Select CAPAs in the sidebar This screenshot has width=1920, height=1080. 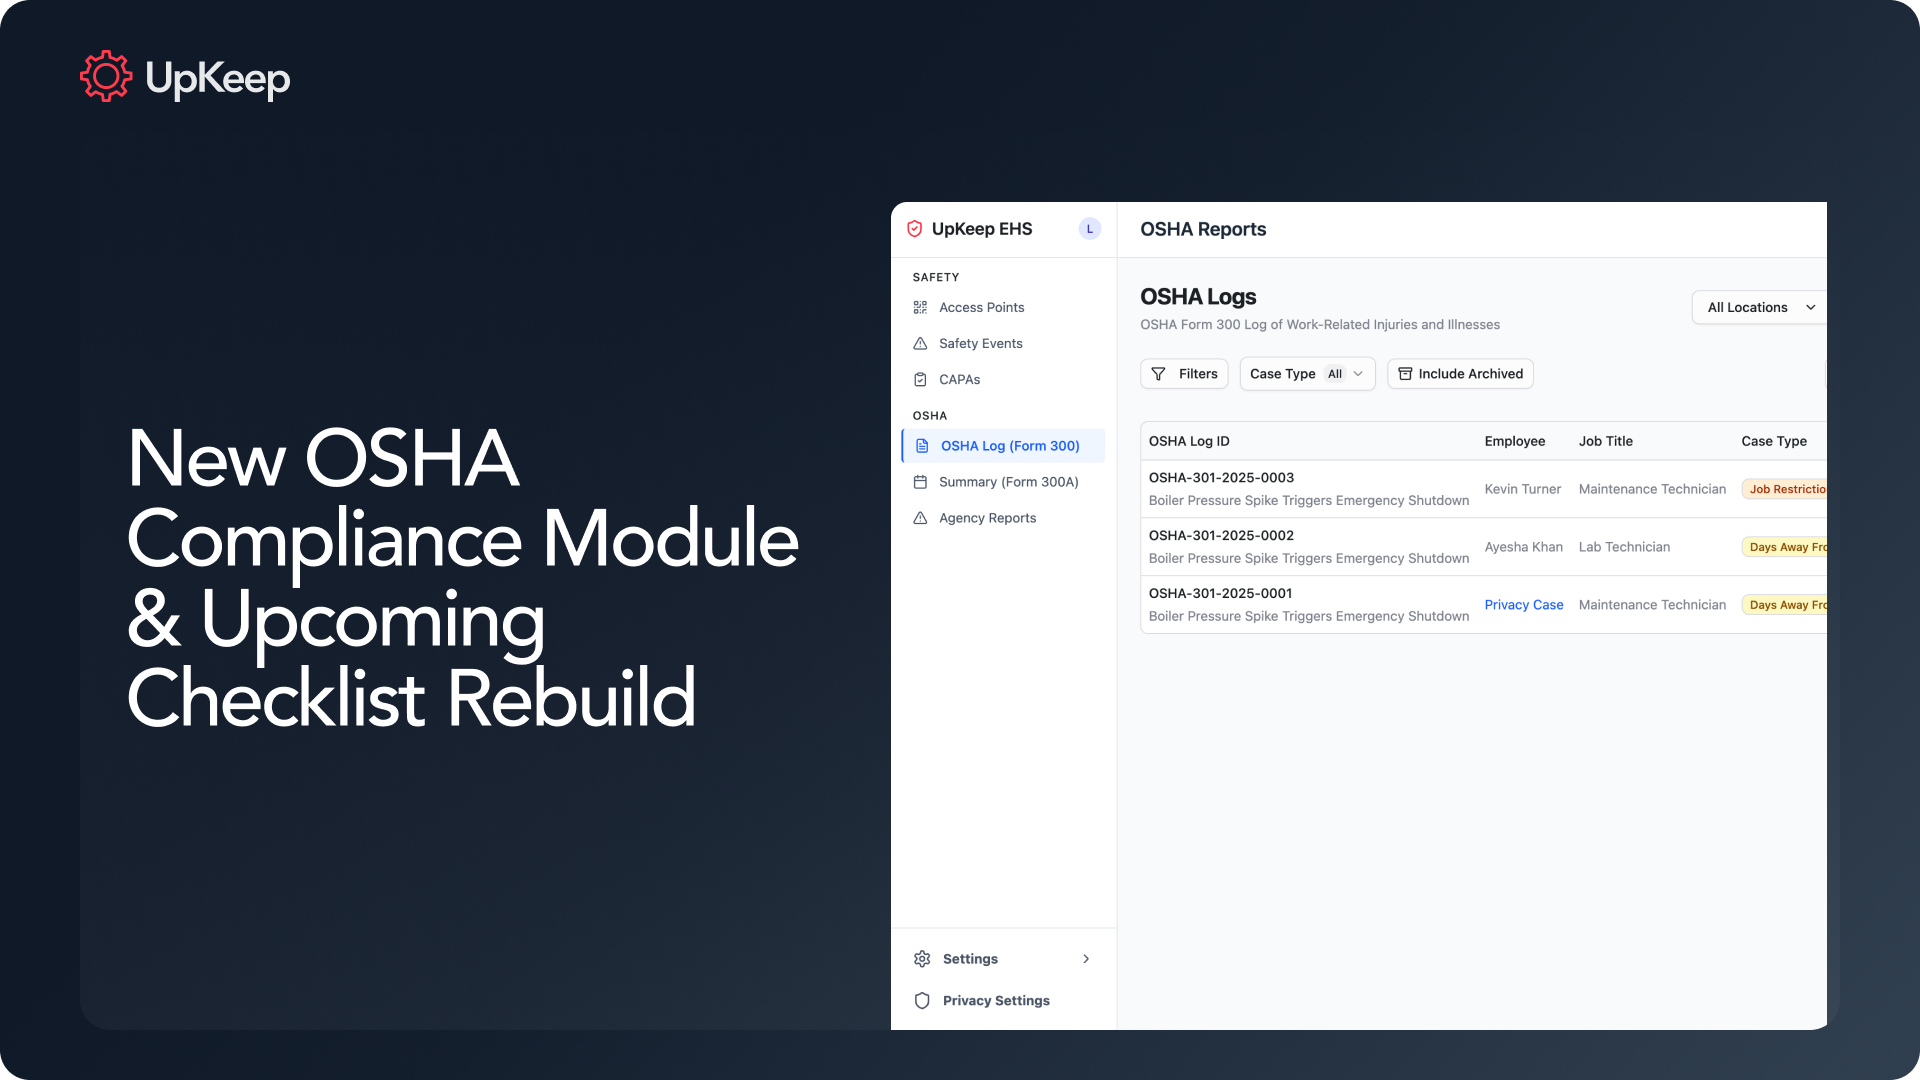tap(1003, 379)
